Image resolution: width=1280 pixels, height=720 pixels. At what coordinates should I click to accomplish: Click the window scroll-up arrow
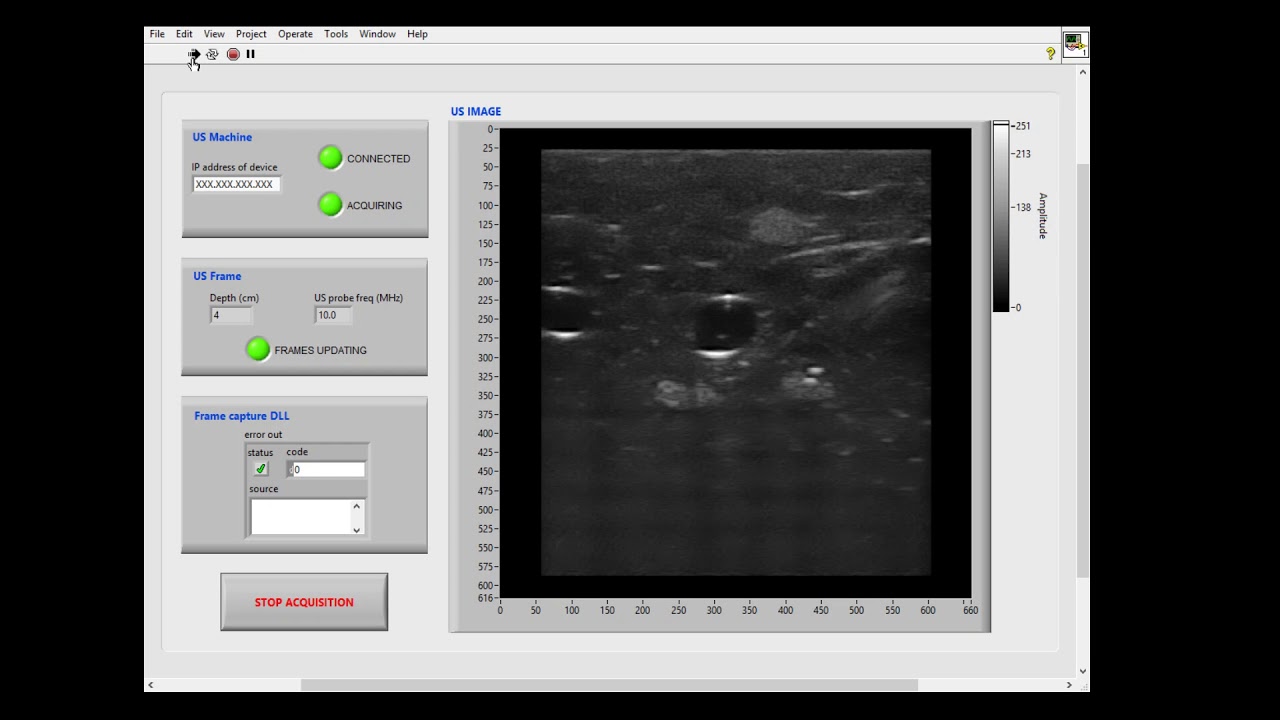1082,73
